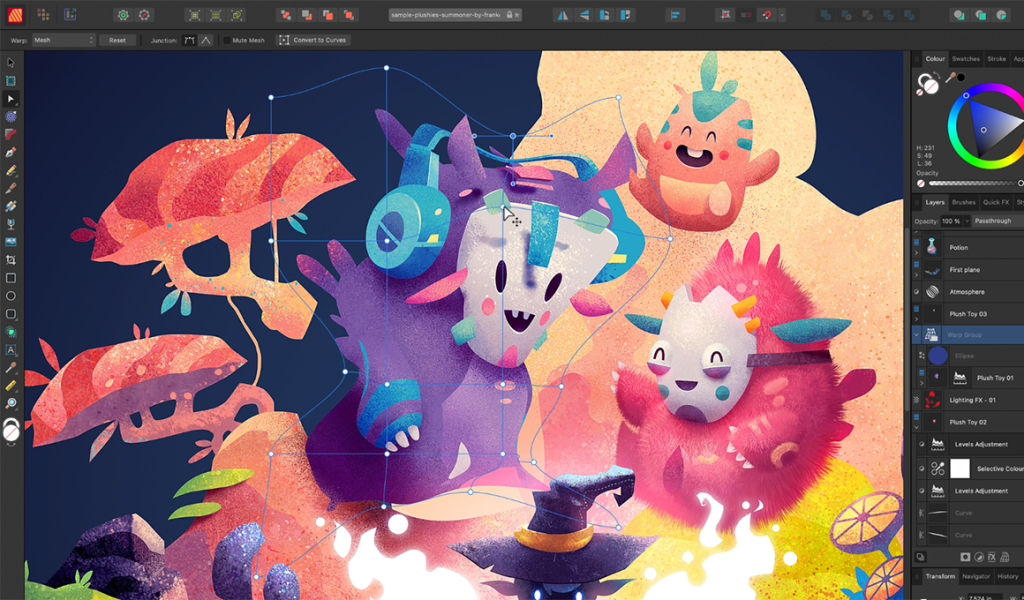Click the Convert to Curves button
Image resolution: width=1024 pixels, height=600 pixels.
click(313, 40)
